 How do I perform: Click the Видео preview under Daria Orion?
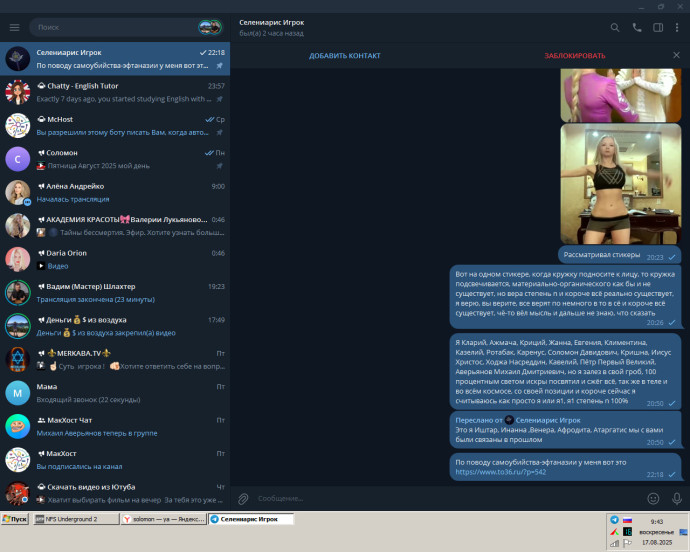[x=58, y=266]
